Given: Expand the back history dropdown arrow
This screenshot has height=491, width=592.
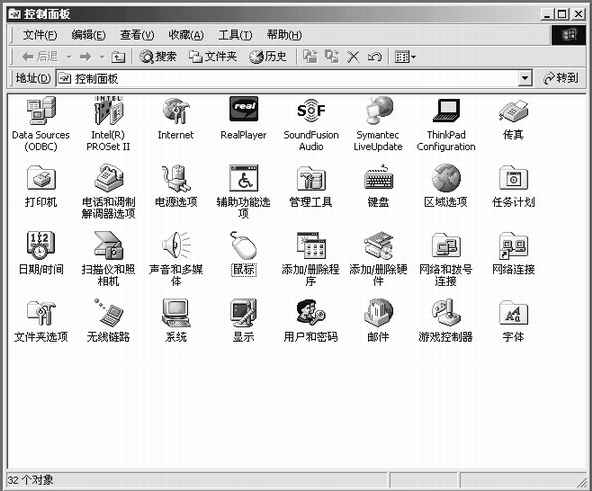Looking at the screenshot, I should 69,57.
